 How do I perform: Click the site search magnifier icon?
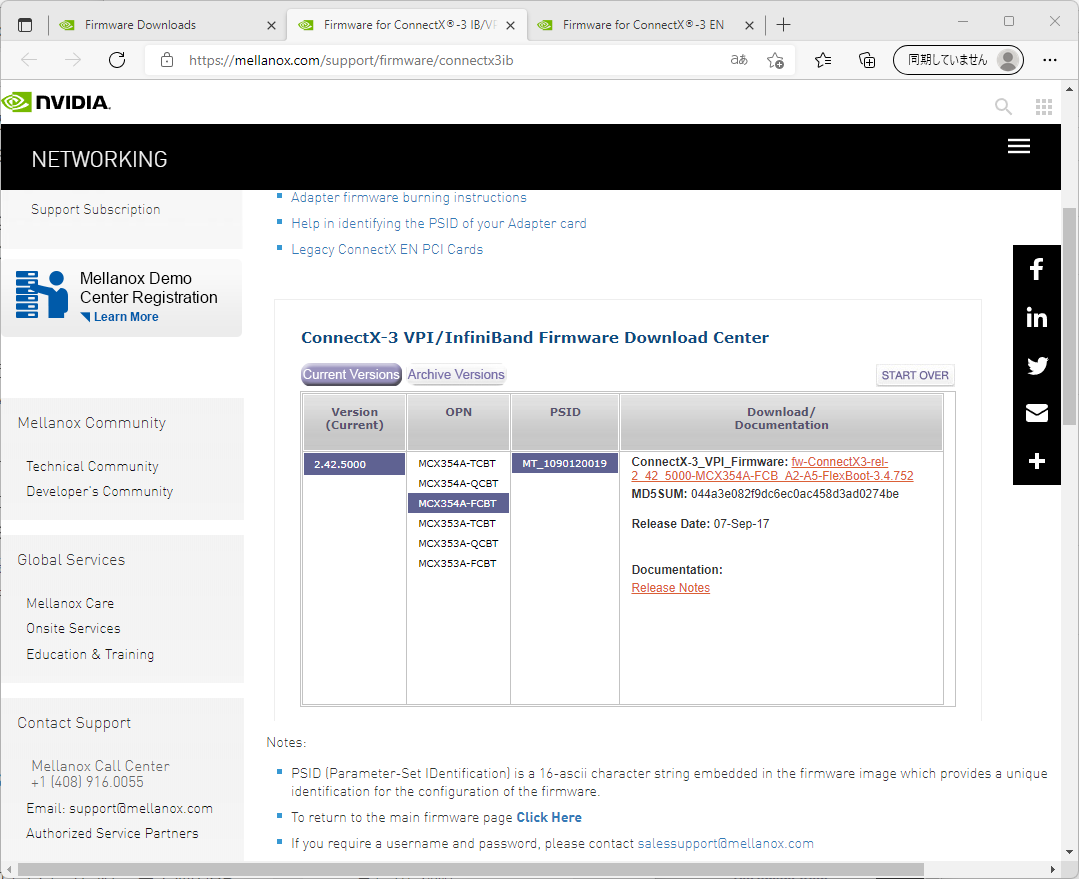pyautogui.click(x=1003, y=106)
